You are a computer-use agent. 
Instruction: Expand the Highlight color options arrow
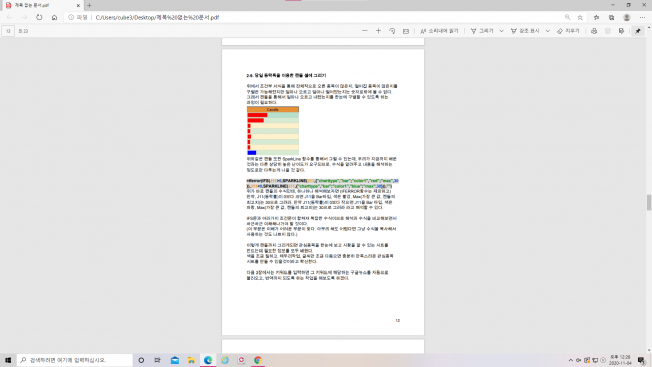point(548,31)
